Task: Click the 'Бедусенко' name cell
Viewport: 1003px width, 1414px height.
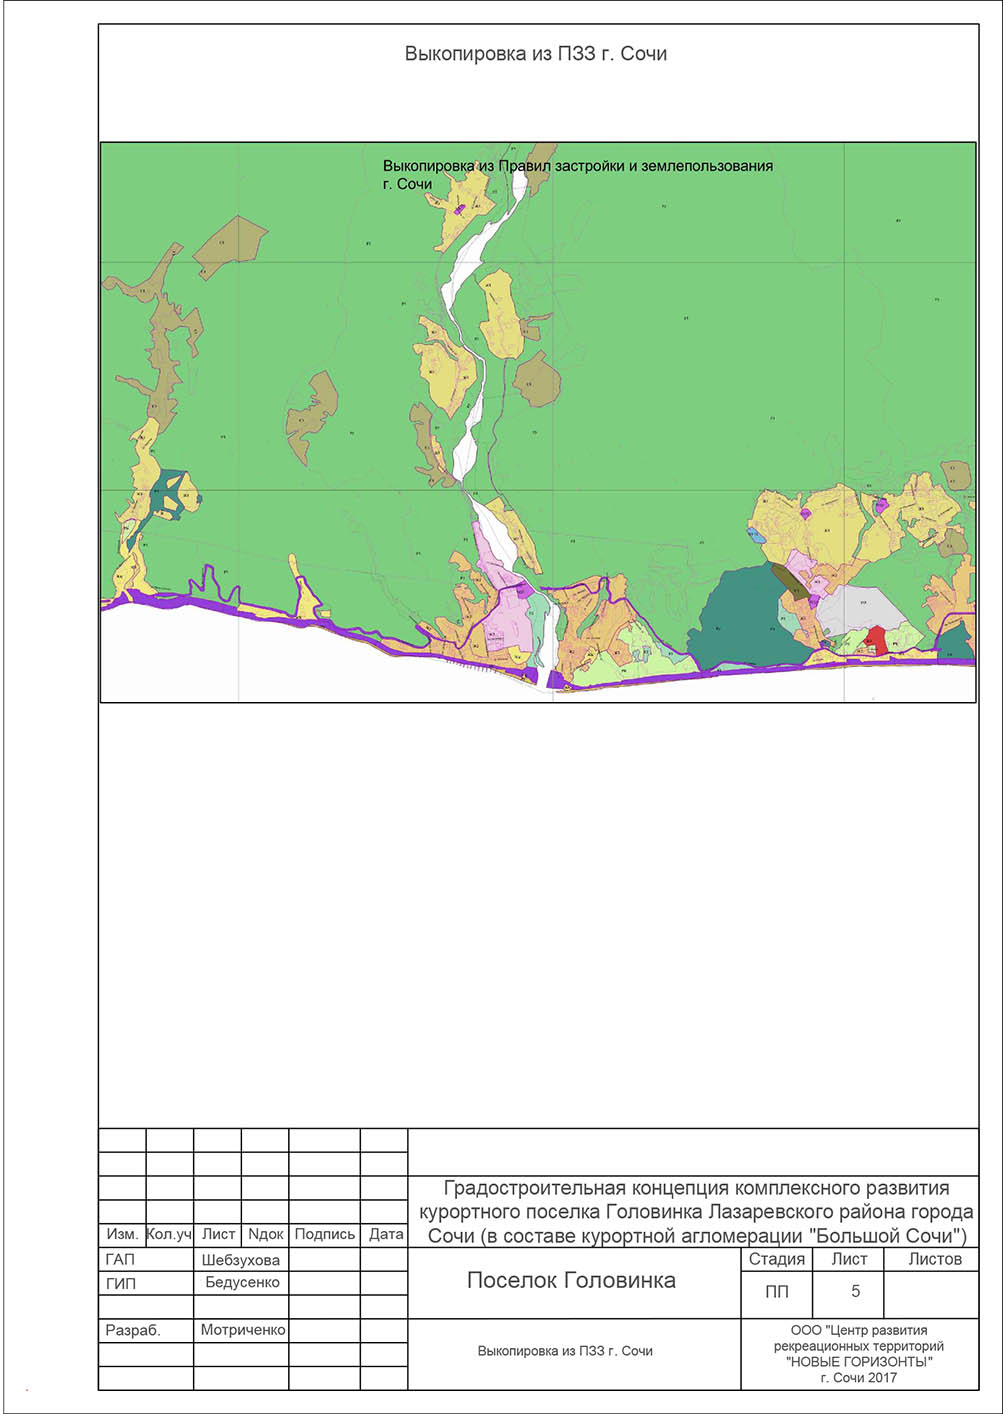Action: (241, 1283)
